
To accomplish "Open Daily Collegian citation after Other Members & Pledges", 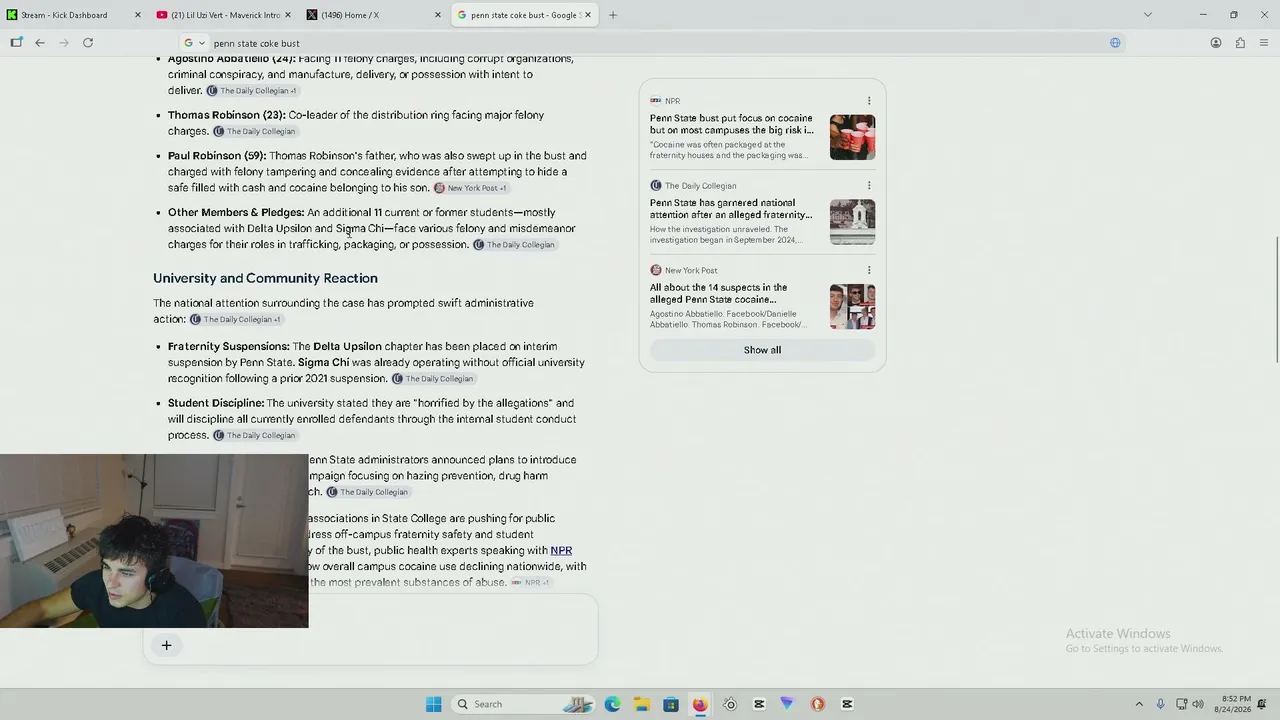I will click(513, 245).
